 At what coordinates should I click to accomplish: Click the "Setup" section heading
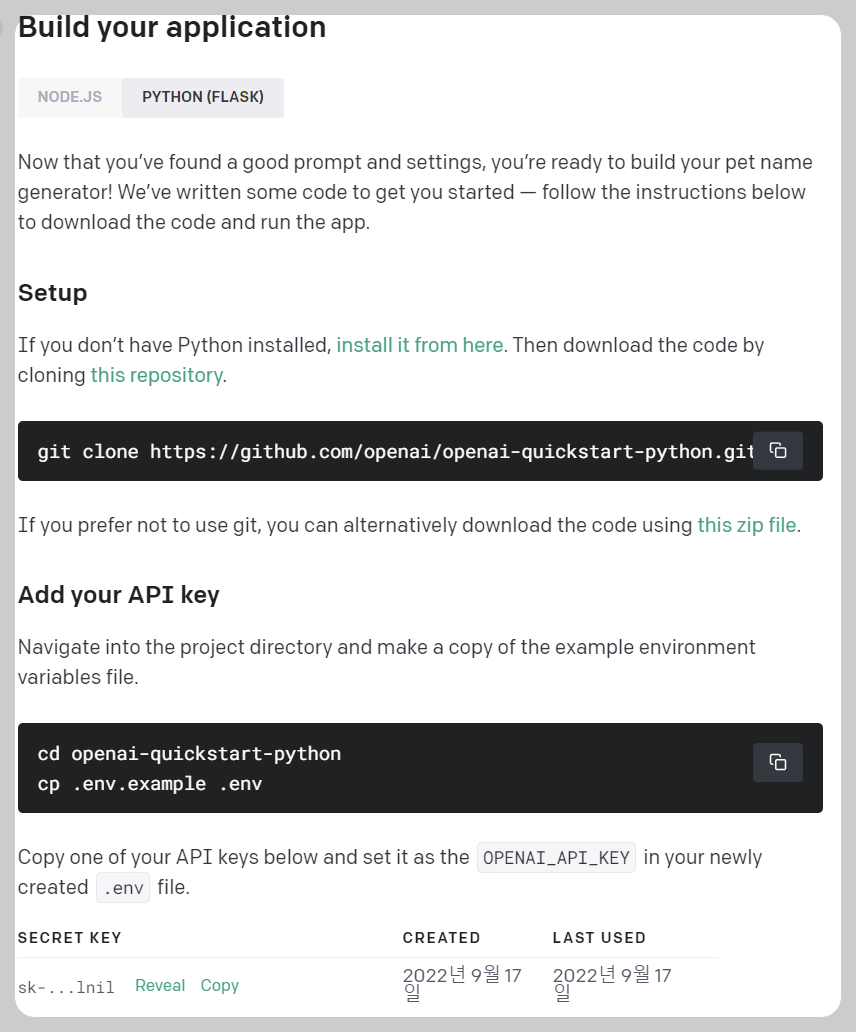pyautogui.click(x=53, y=293)
